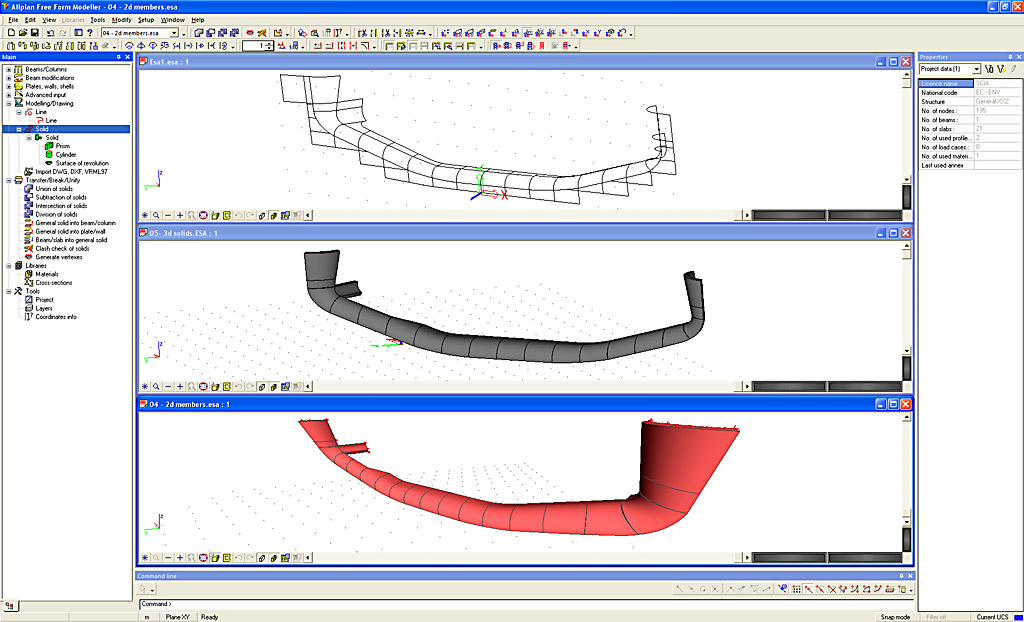Click the number spinner input field in toolbar

254,46
